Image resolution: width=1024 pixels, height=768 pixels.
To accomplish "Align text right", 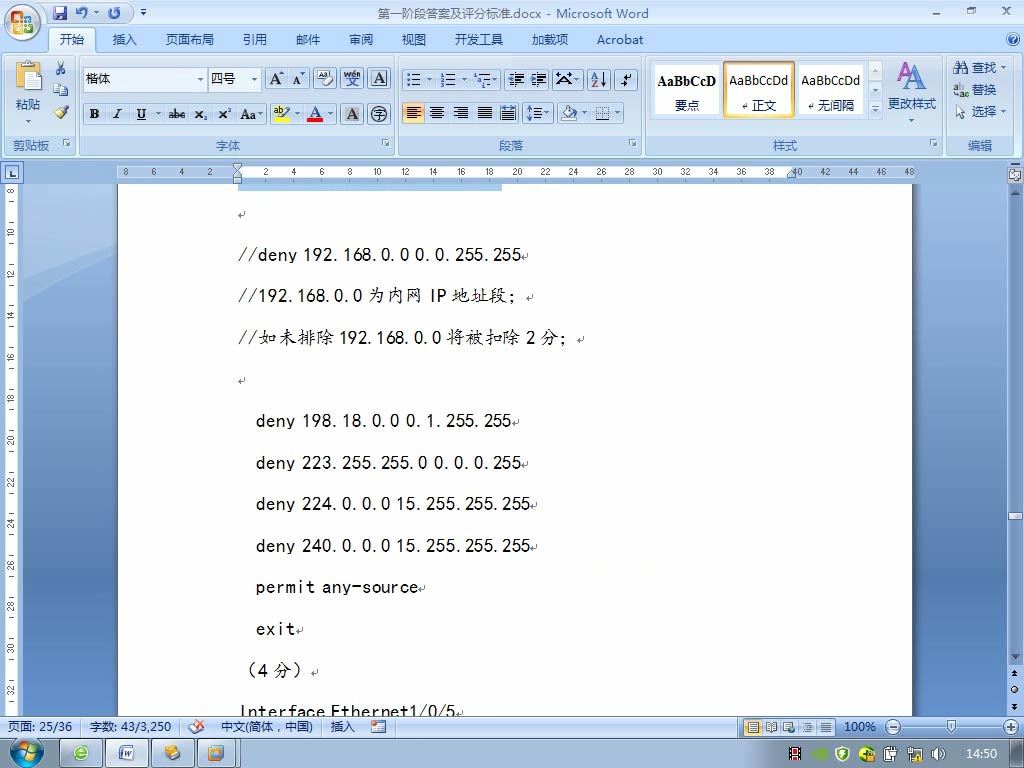I will pyautogui.click(x=461, y=112).
